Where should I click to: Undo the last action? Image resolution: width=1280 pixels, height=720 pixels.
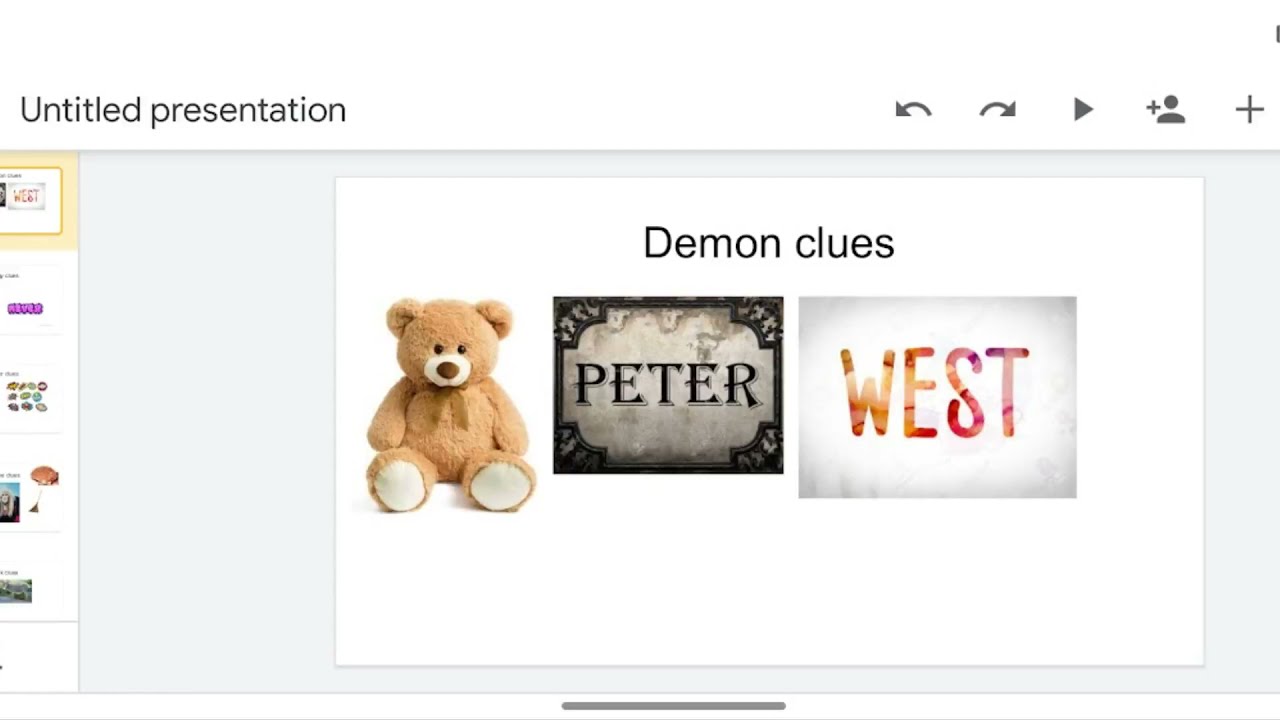pos(913,110)
